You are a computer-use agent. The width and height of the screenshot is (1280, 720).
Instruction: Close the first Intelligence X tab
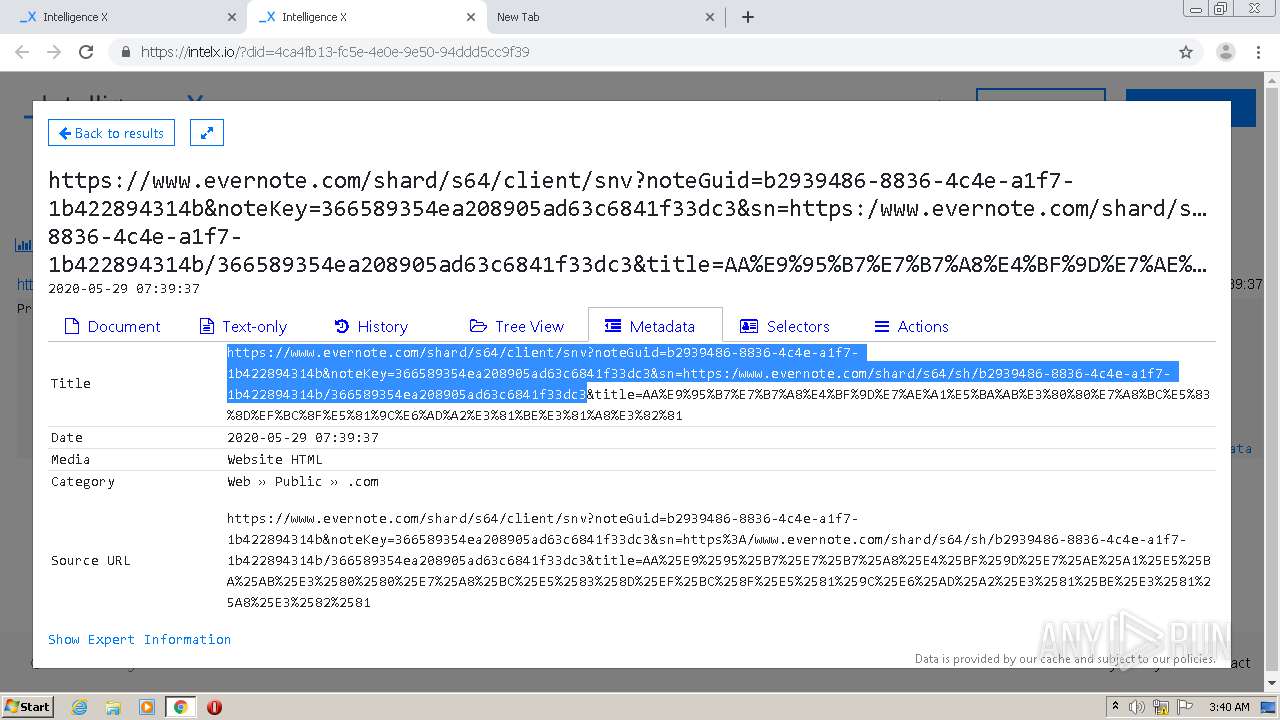[x=232, y=17]
